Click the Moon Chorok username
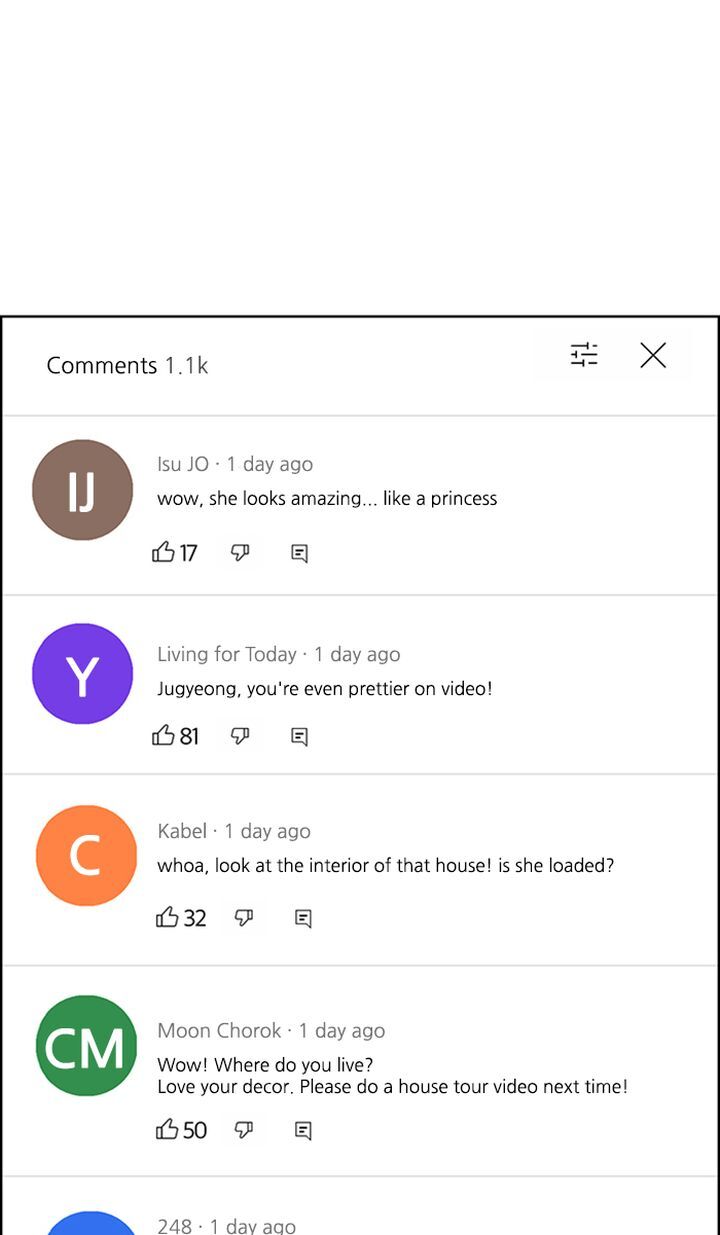The image size is (720, 1235). pos(219,1030)
